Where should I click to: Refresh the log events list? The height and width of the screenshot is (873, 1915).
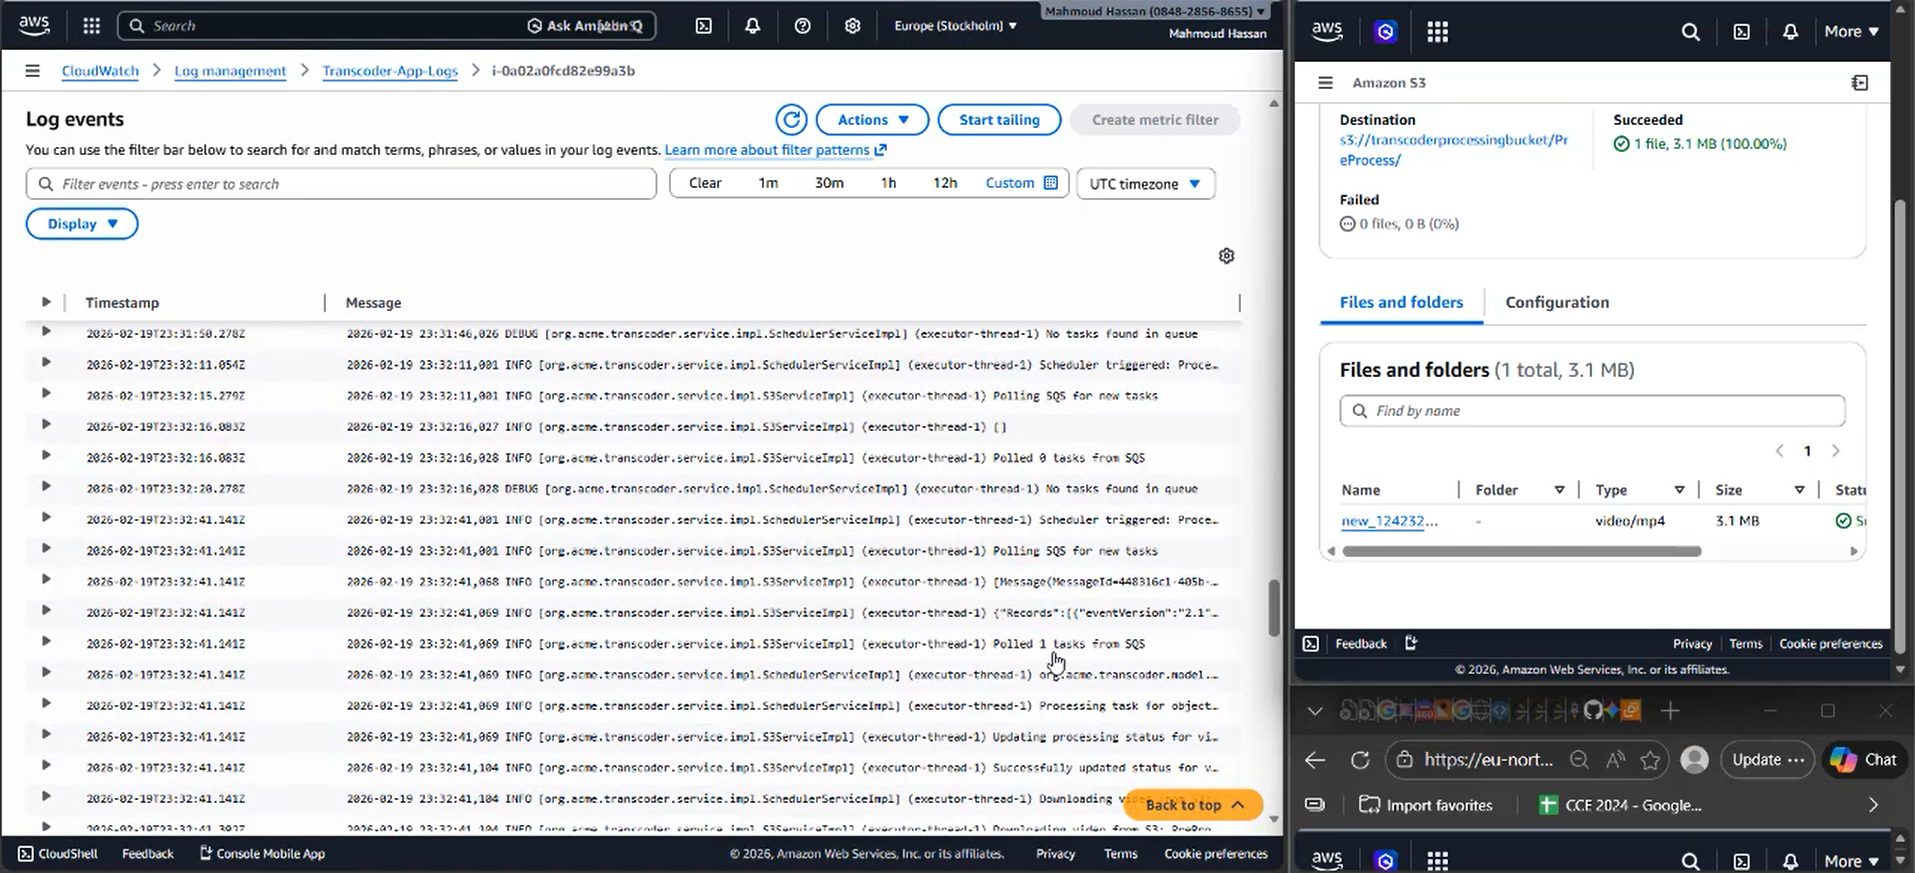coord(791,120)
